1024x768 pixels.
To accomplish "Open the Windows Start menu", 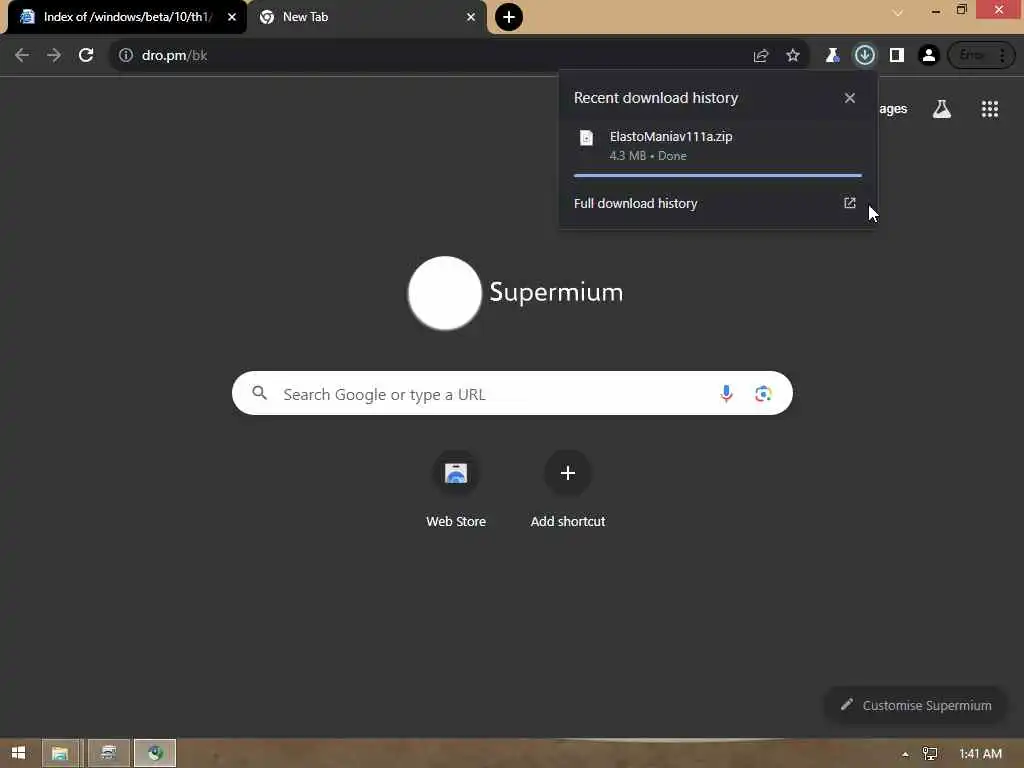I will tap(18, 753).
